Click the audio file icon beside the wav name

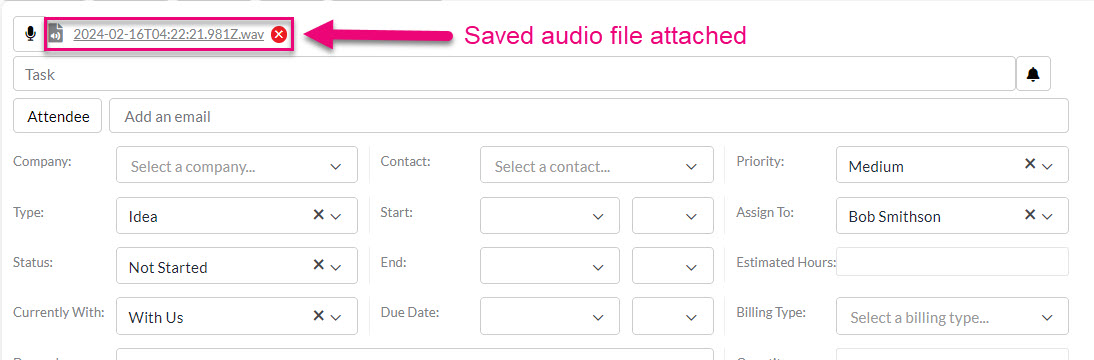[x=57, y=34]
